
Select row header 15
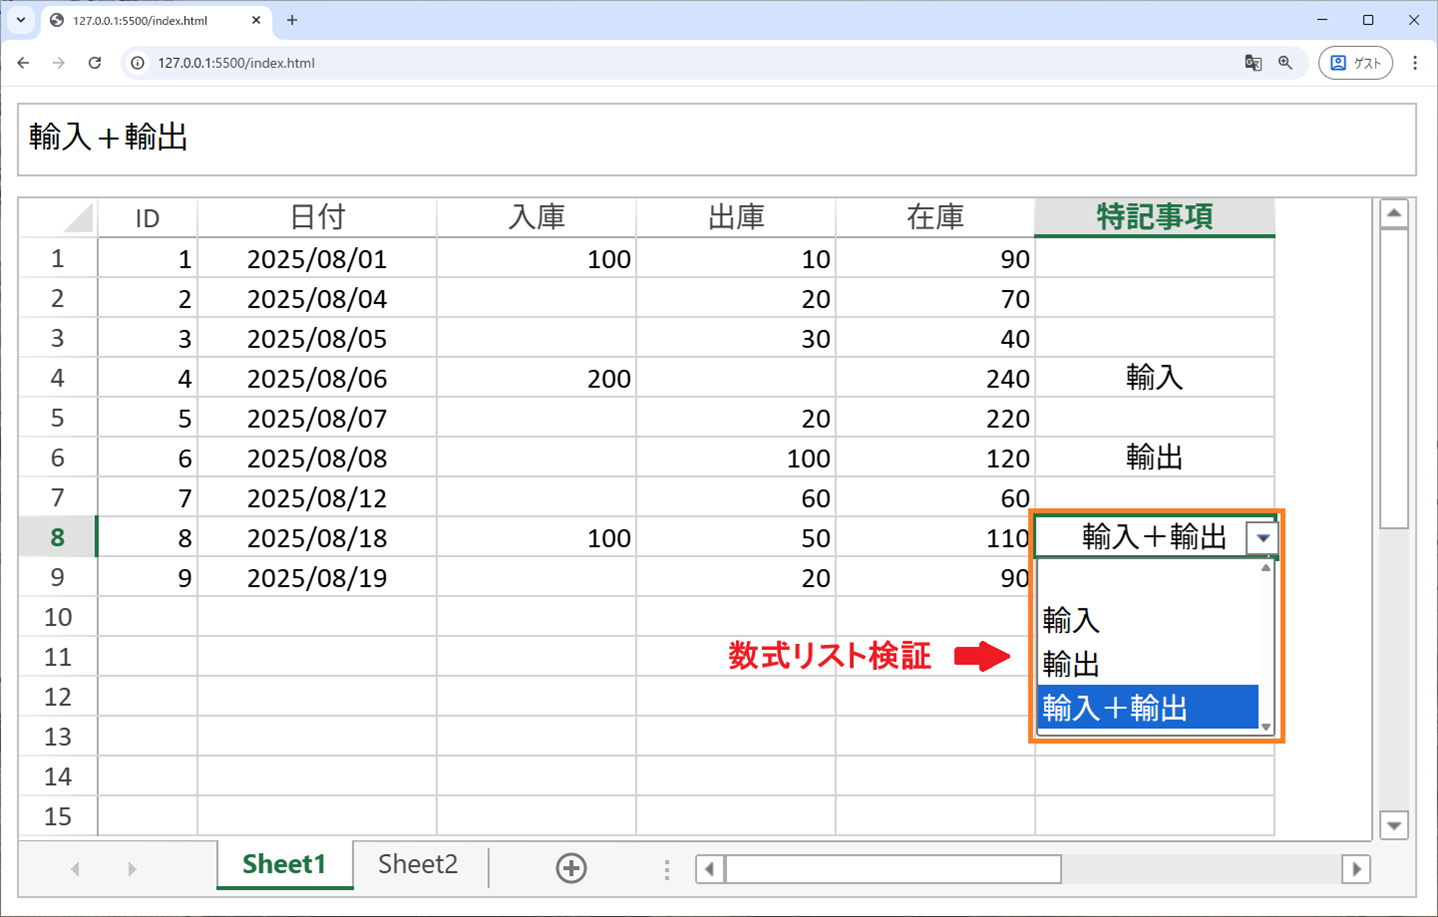[x=58, y=816]
